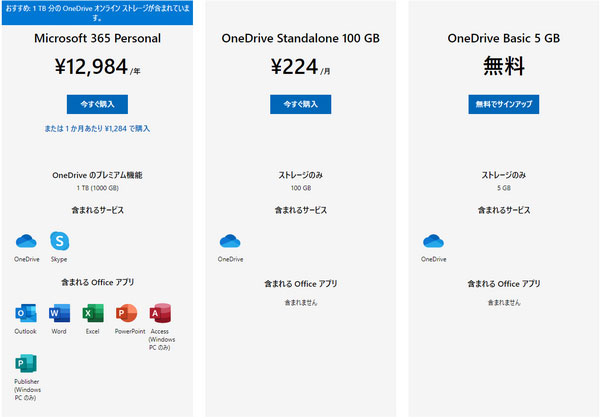600x418 pixels.
Task: Click Access (Windows PC のみ) label
Action: click(x=161, y=340)
